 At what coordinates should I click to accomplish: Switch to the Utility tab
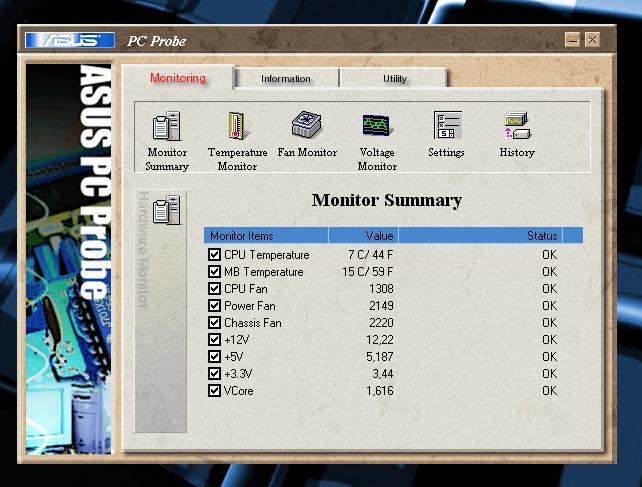click(x=394, y=78)
